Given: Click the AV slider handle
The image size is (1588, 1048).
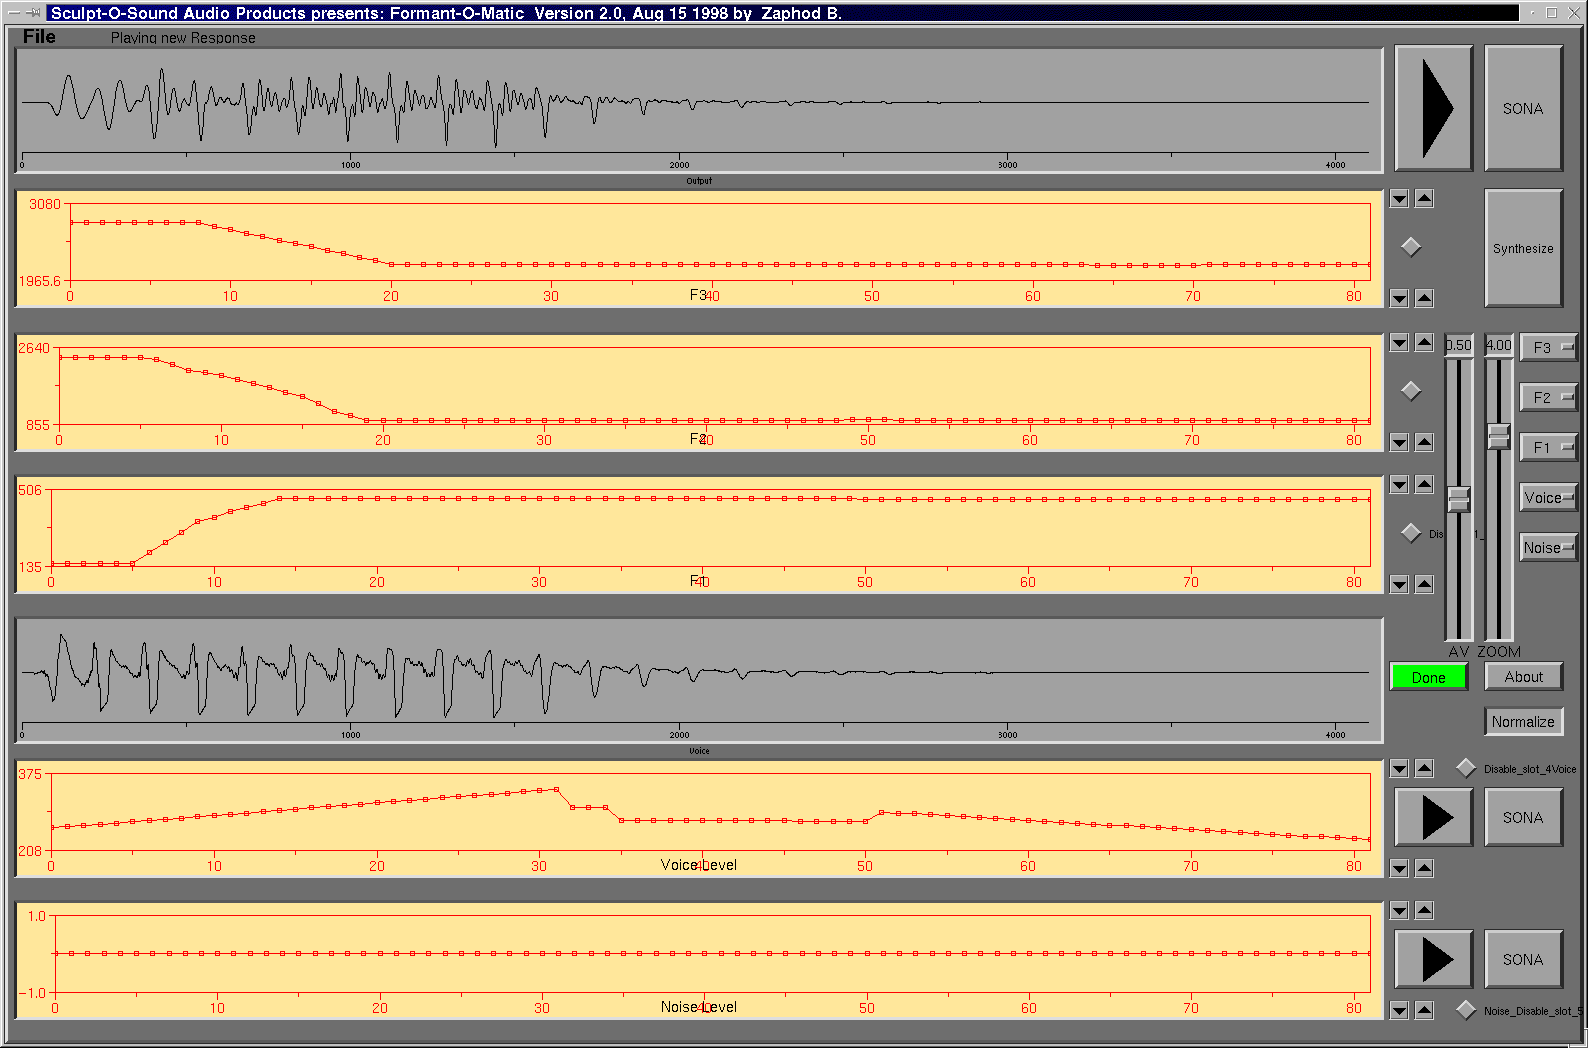Looking at the screenshot, I should (1459, 499).
